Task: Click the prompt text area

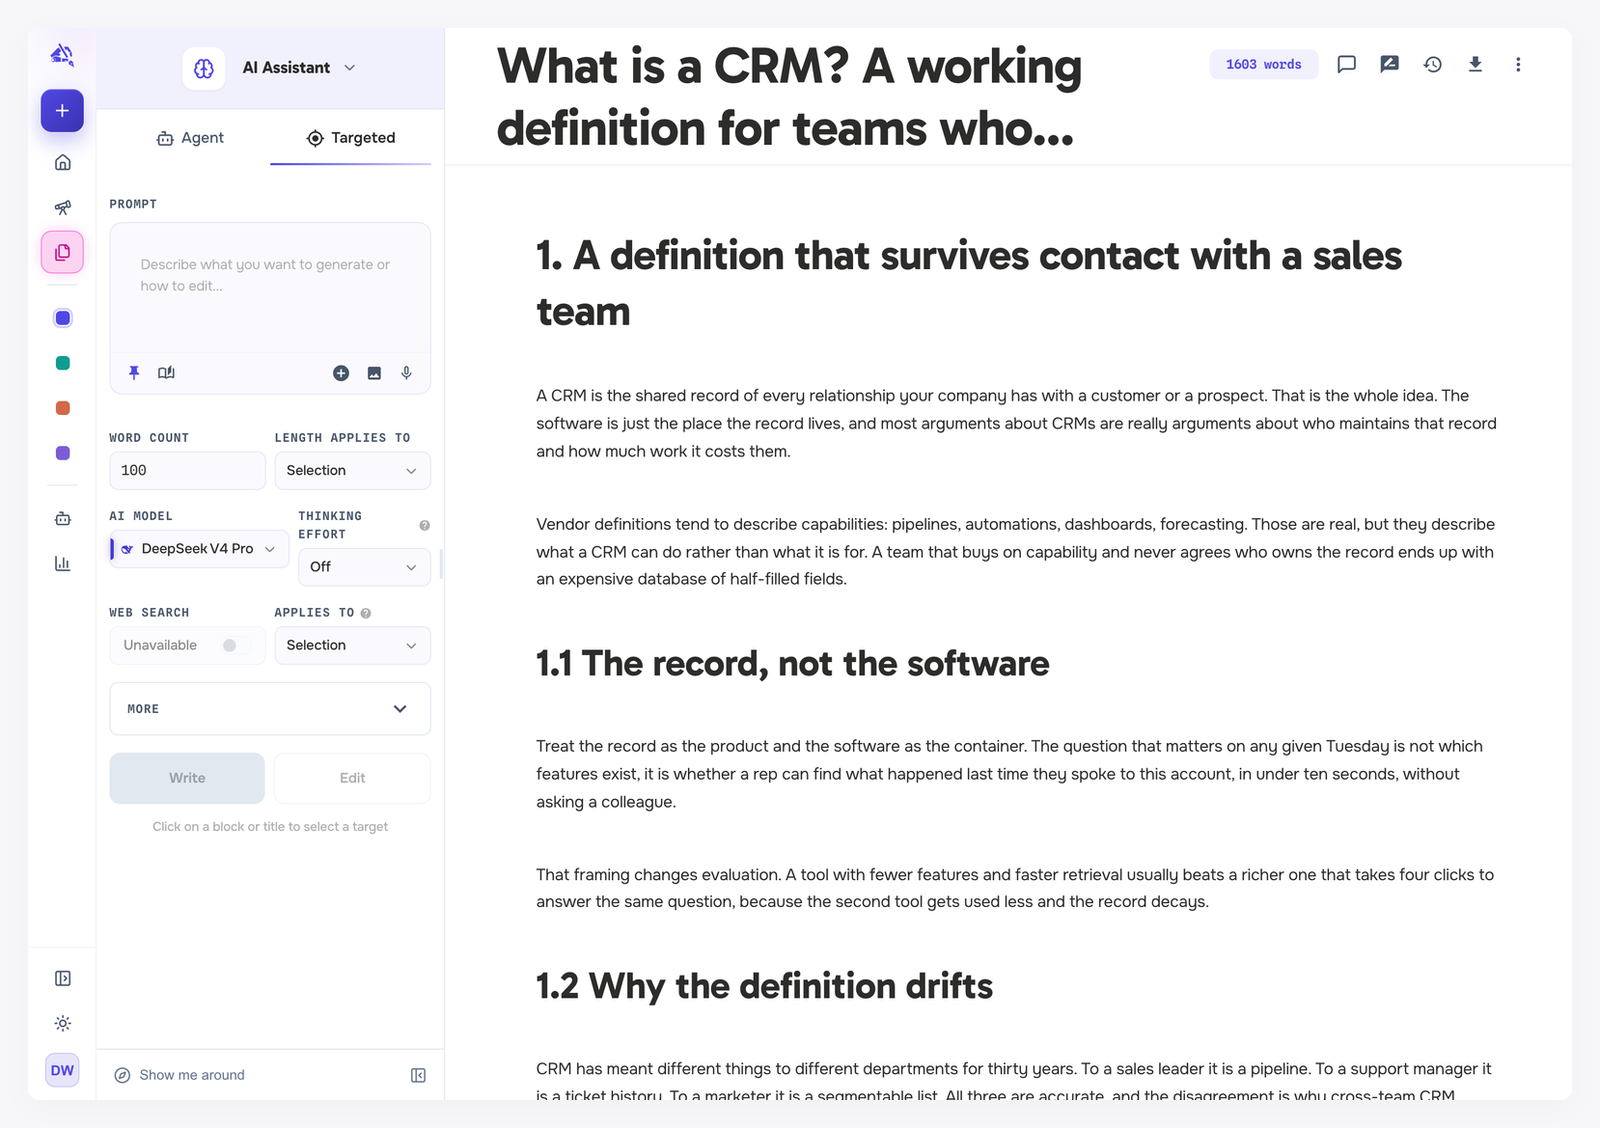Action: [x=270, y=289]
